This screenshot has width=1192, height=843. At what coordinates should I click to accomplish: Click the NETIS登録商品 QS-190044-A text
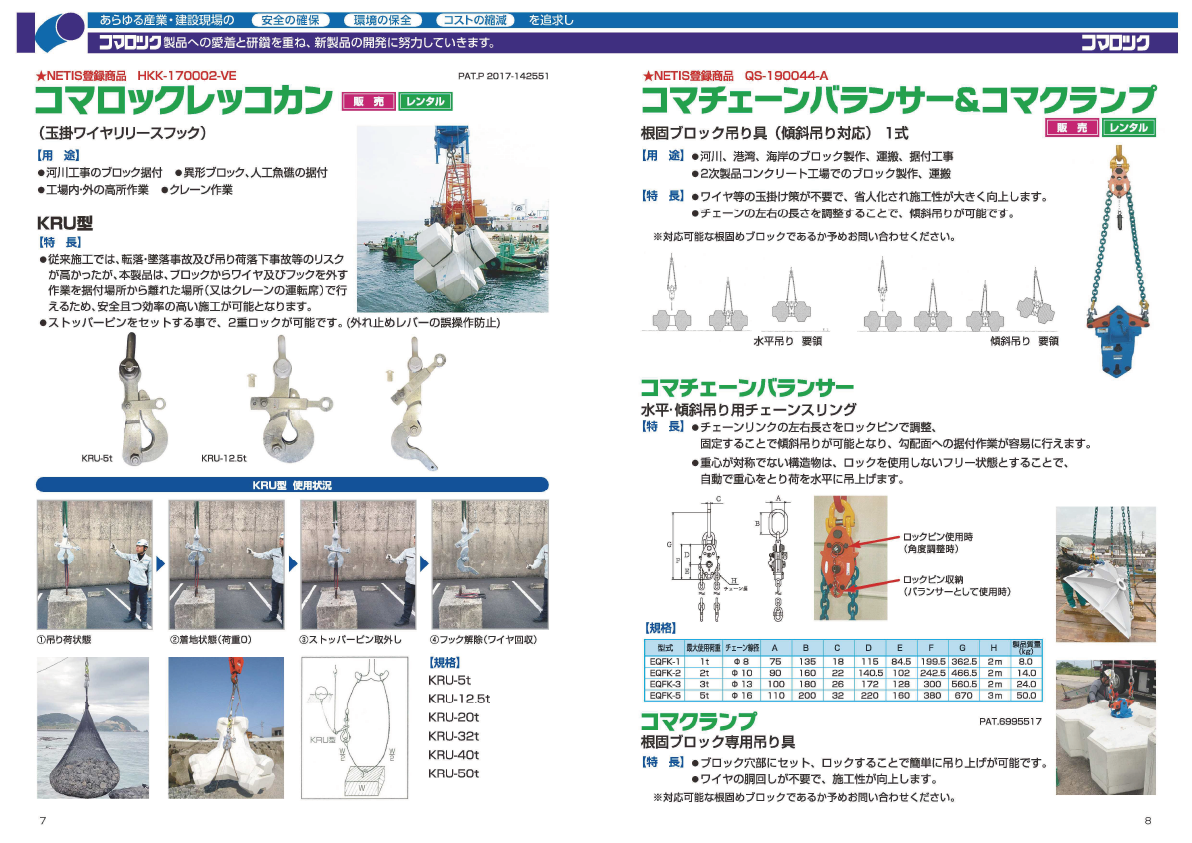click(735, 76)
